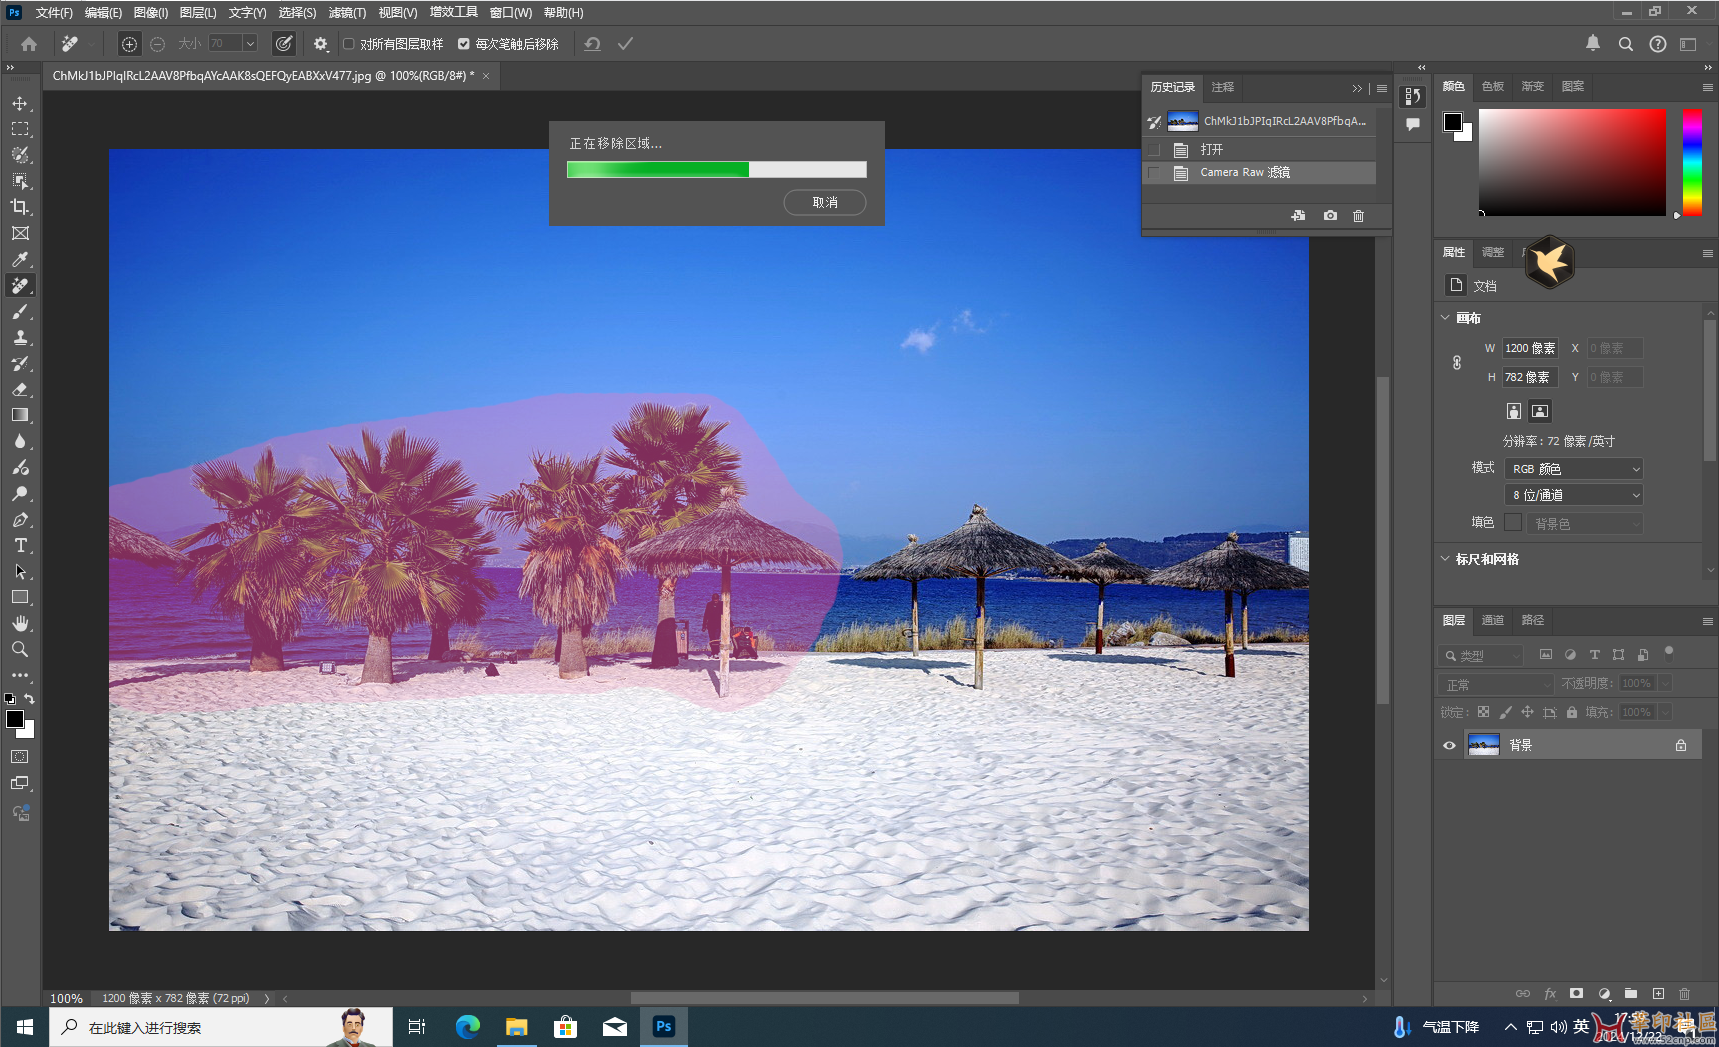The image size is (1719, 1047).
Task: Toggle visibility of the Background layer
Action: coord(1449,745)
